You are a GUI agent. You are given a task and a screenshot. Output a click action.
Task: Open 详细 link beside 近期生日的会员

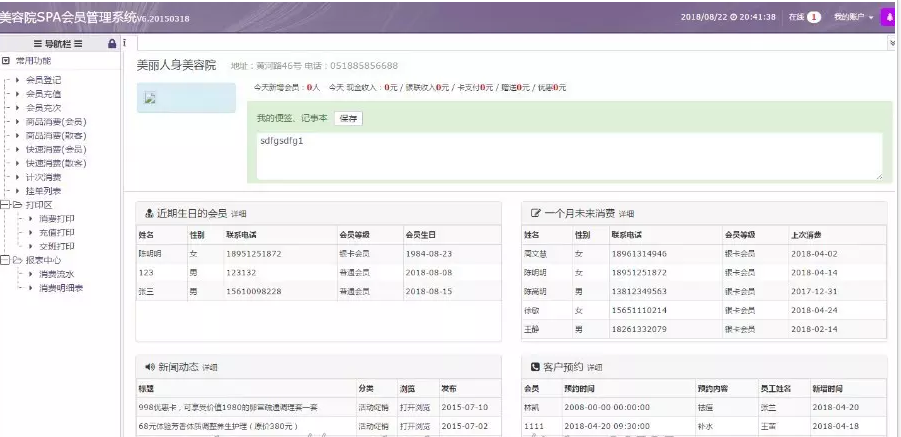click(238, 214)
